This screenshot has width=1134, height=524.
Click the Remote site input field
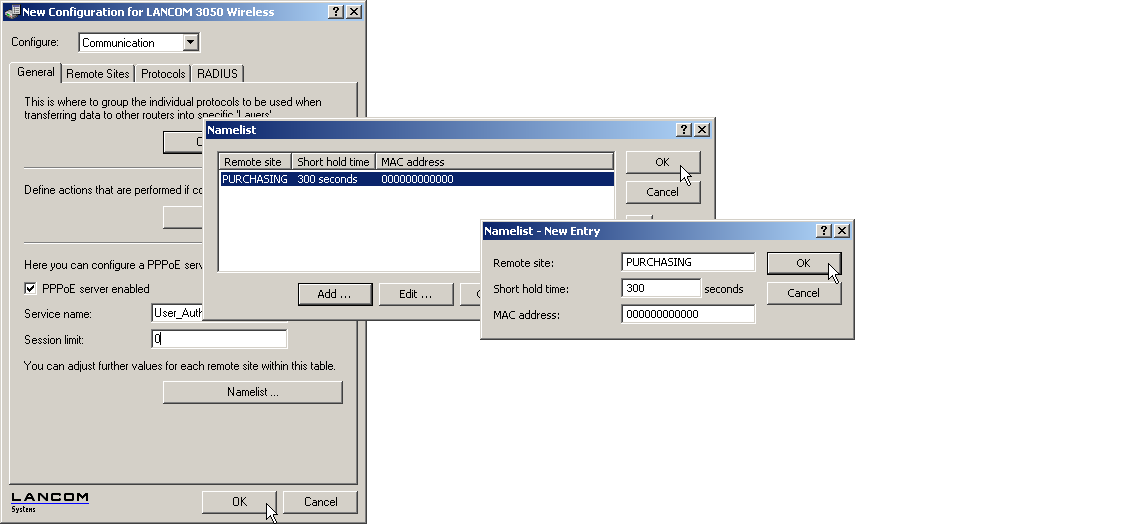(x=687, y=262)
